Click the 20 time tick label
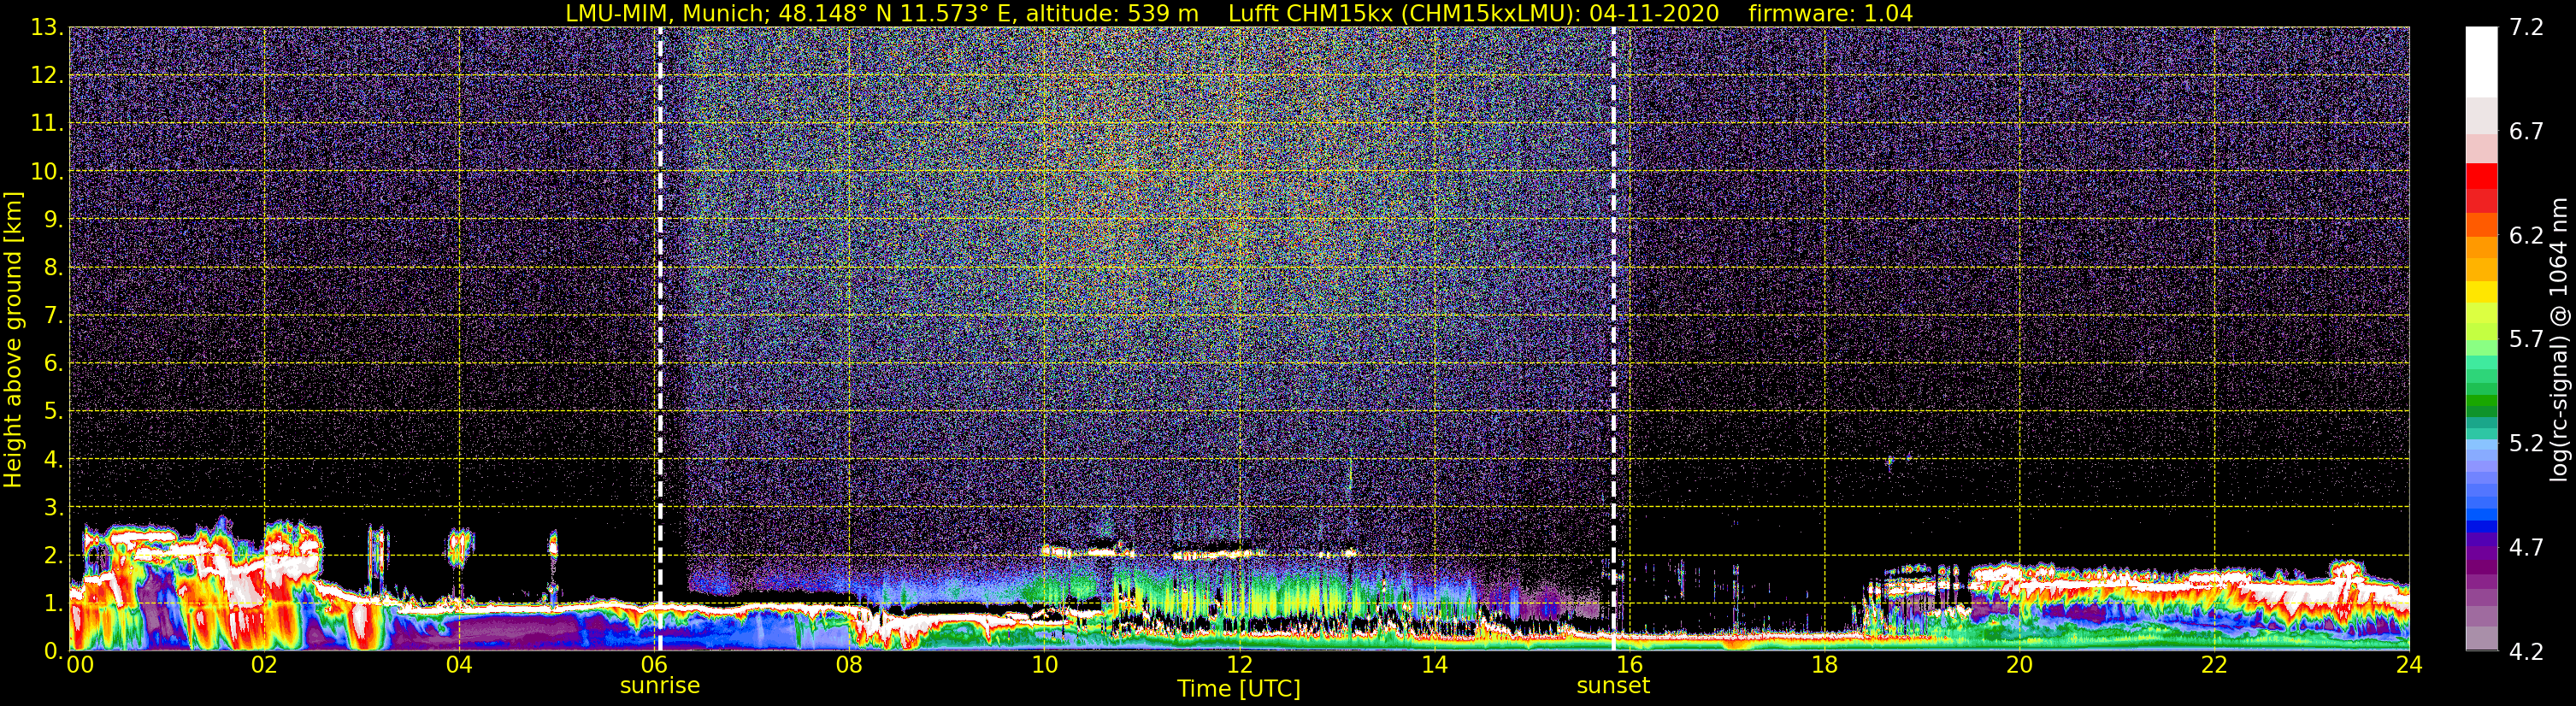This screenshot has width=2576, height=706. pos(2019,665)
